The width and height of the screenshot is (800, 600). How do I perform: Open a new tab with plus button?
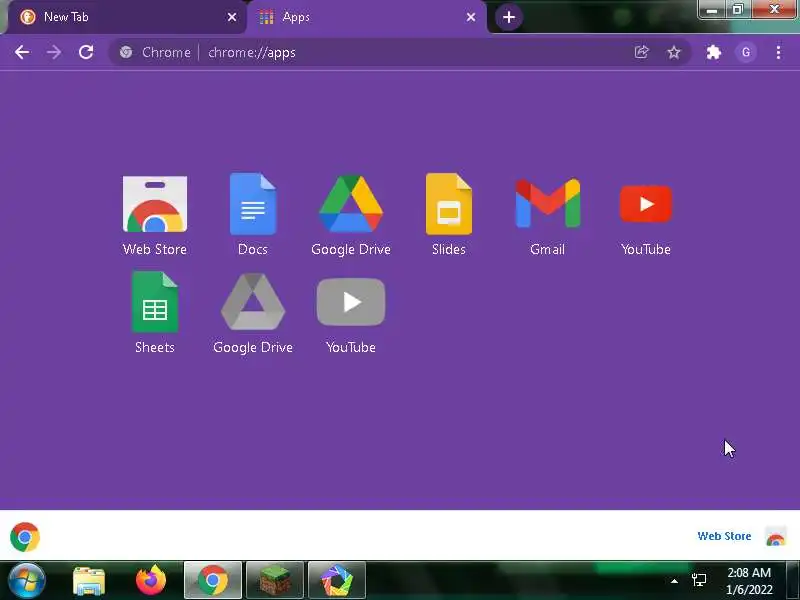coord(509,17)
